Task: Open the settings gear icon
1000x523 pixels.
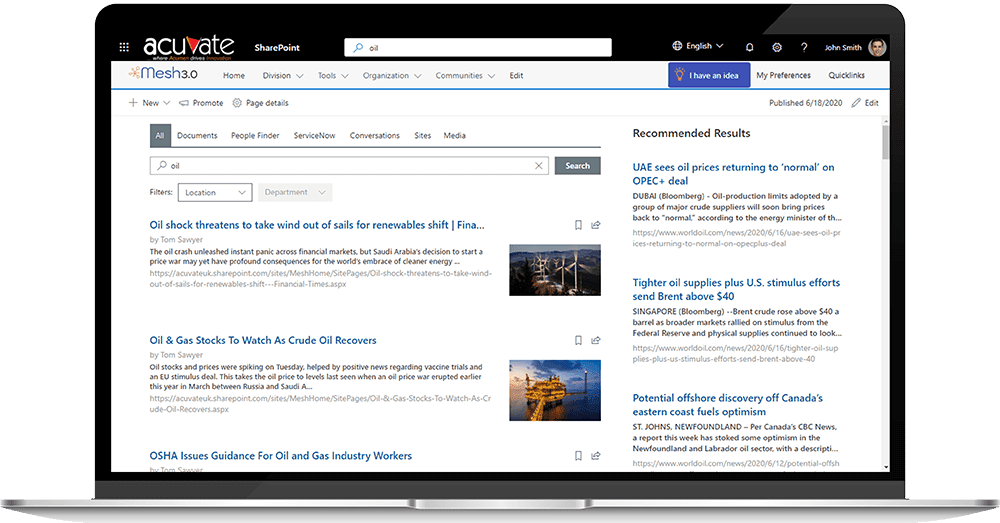Action: click(777, 47)
